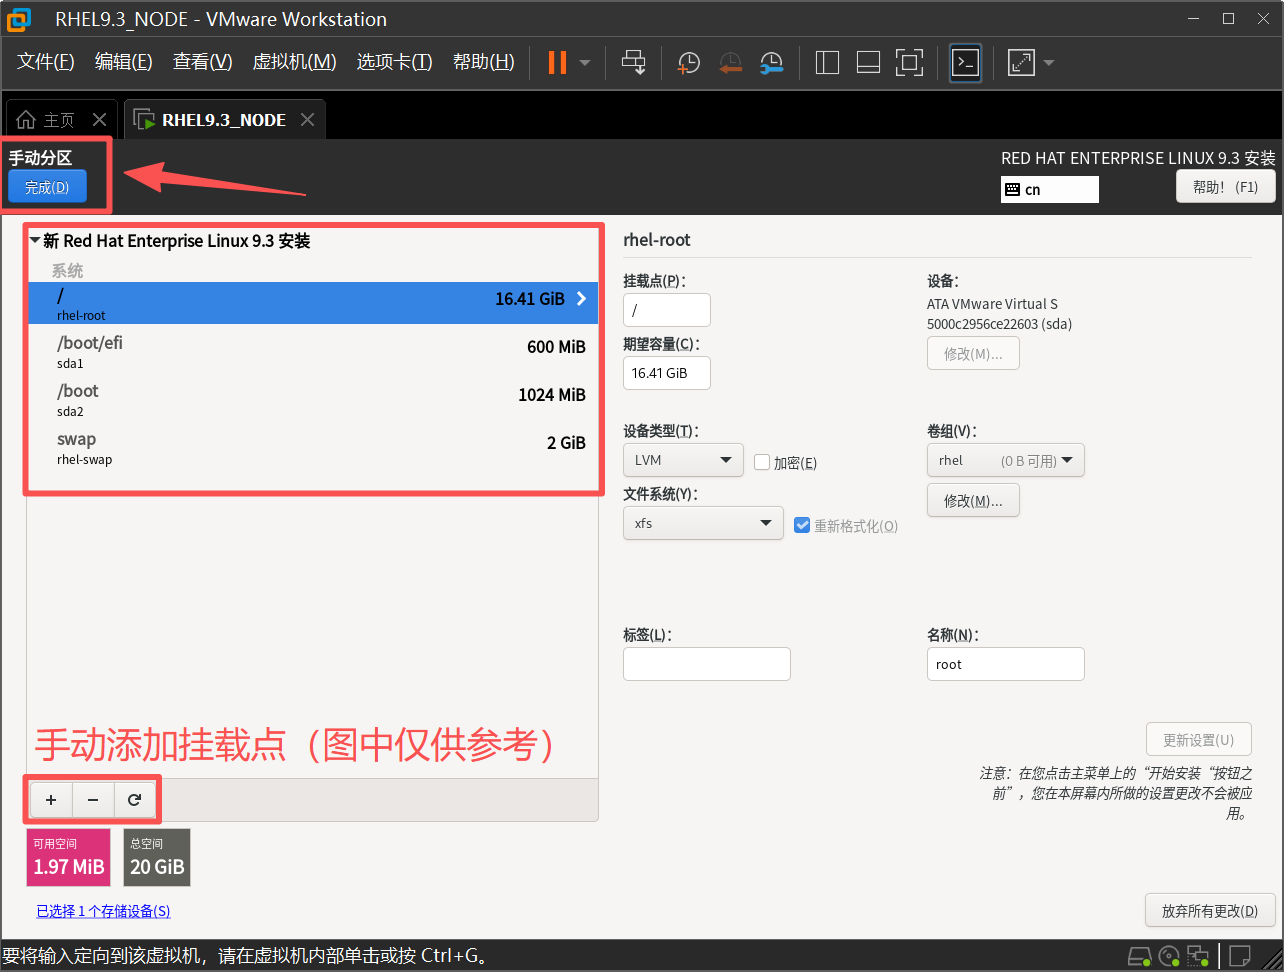The width and height of the screenshot is (1284, 972).
Task: Click the 挂载点 input field
Action: click(x=667, y=310)
